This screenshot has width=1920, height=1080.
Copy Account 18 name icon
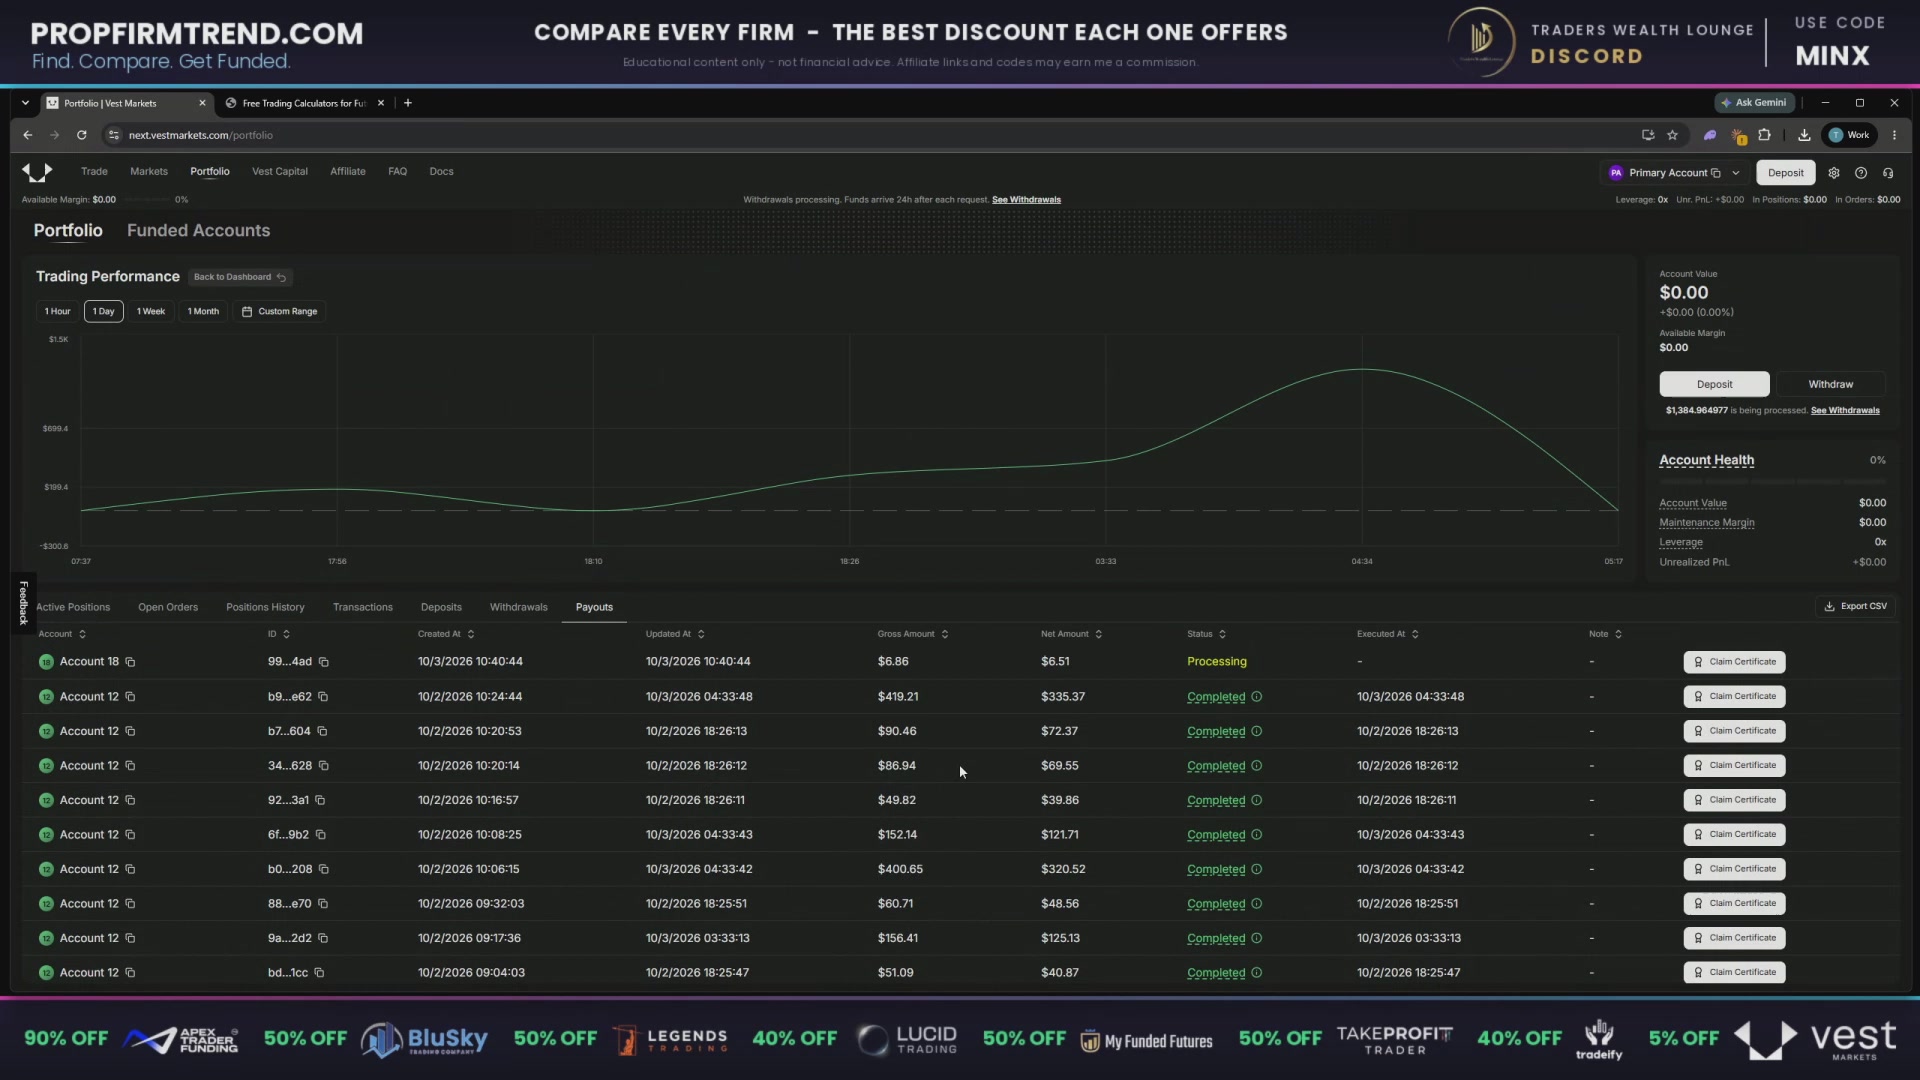pos(130,662)
